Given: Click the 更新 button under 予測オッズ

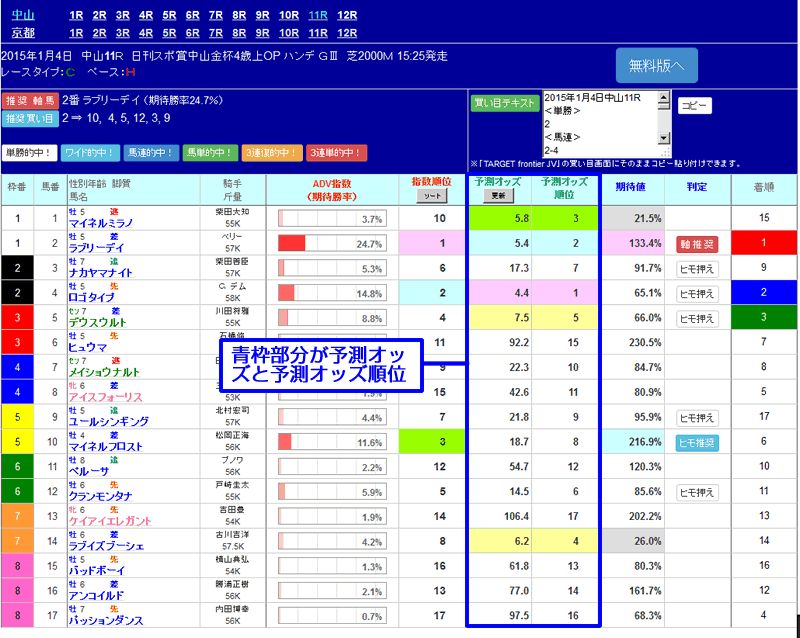Looking at the screenshot, I should coord(498,196).
